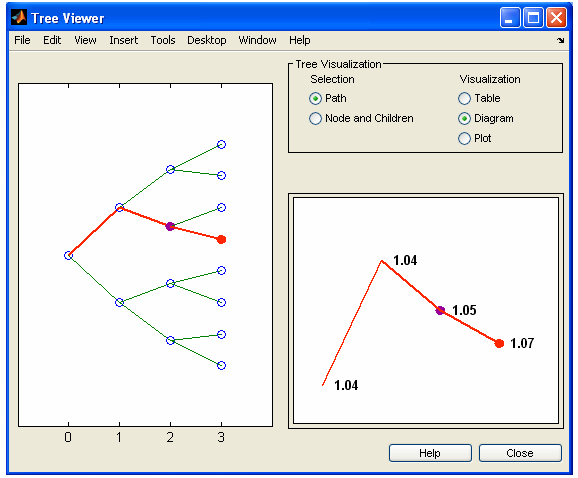This screenshot has width=578, height=478.
Task: Click the red dot labeled 1.07 in diagram
Action: click(x=499, y=343)
